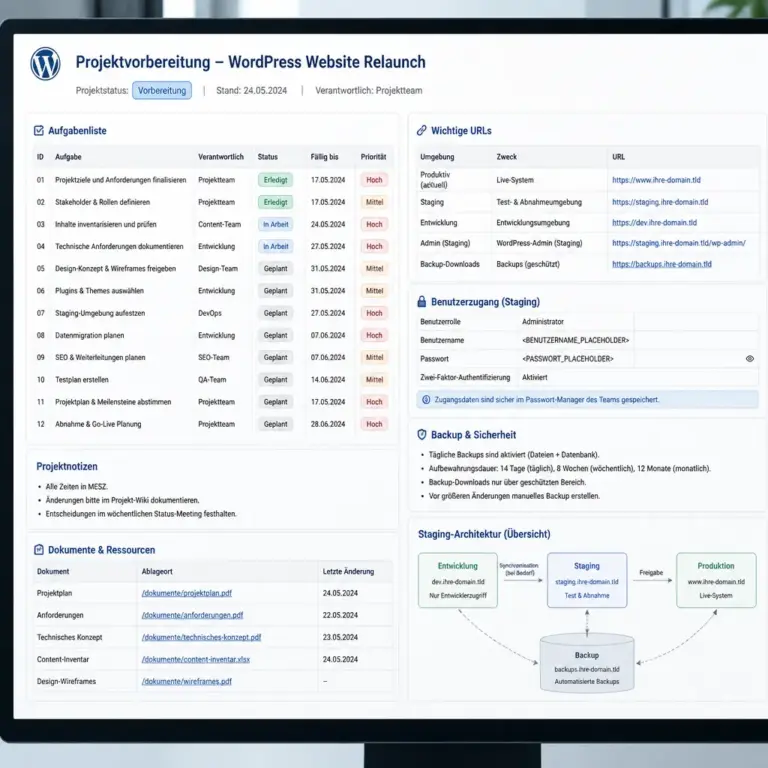Click the Freigabe arrow label in diagram

(651, 573)
